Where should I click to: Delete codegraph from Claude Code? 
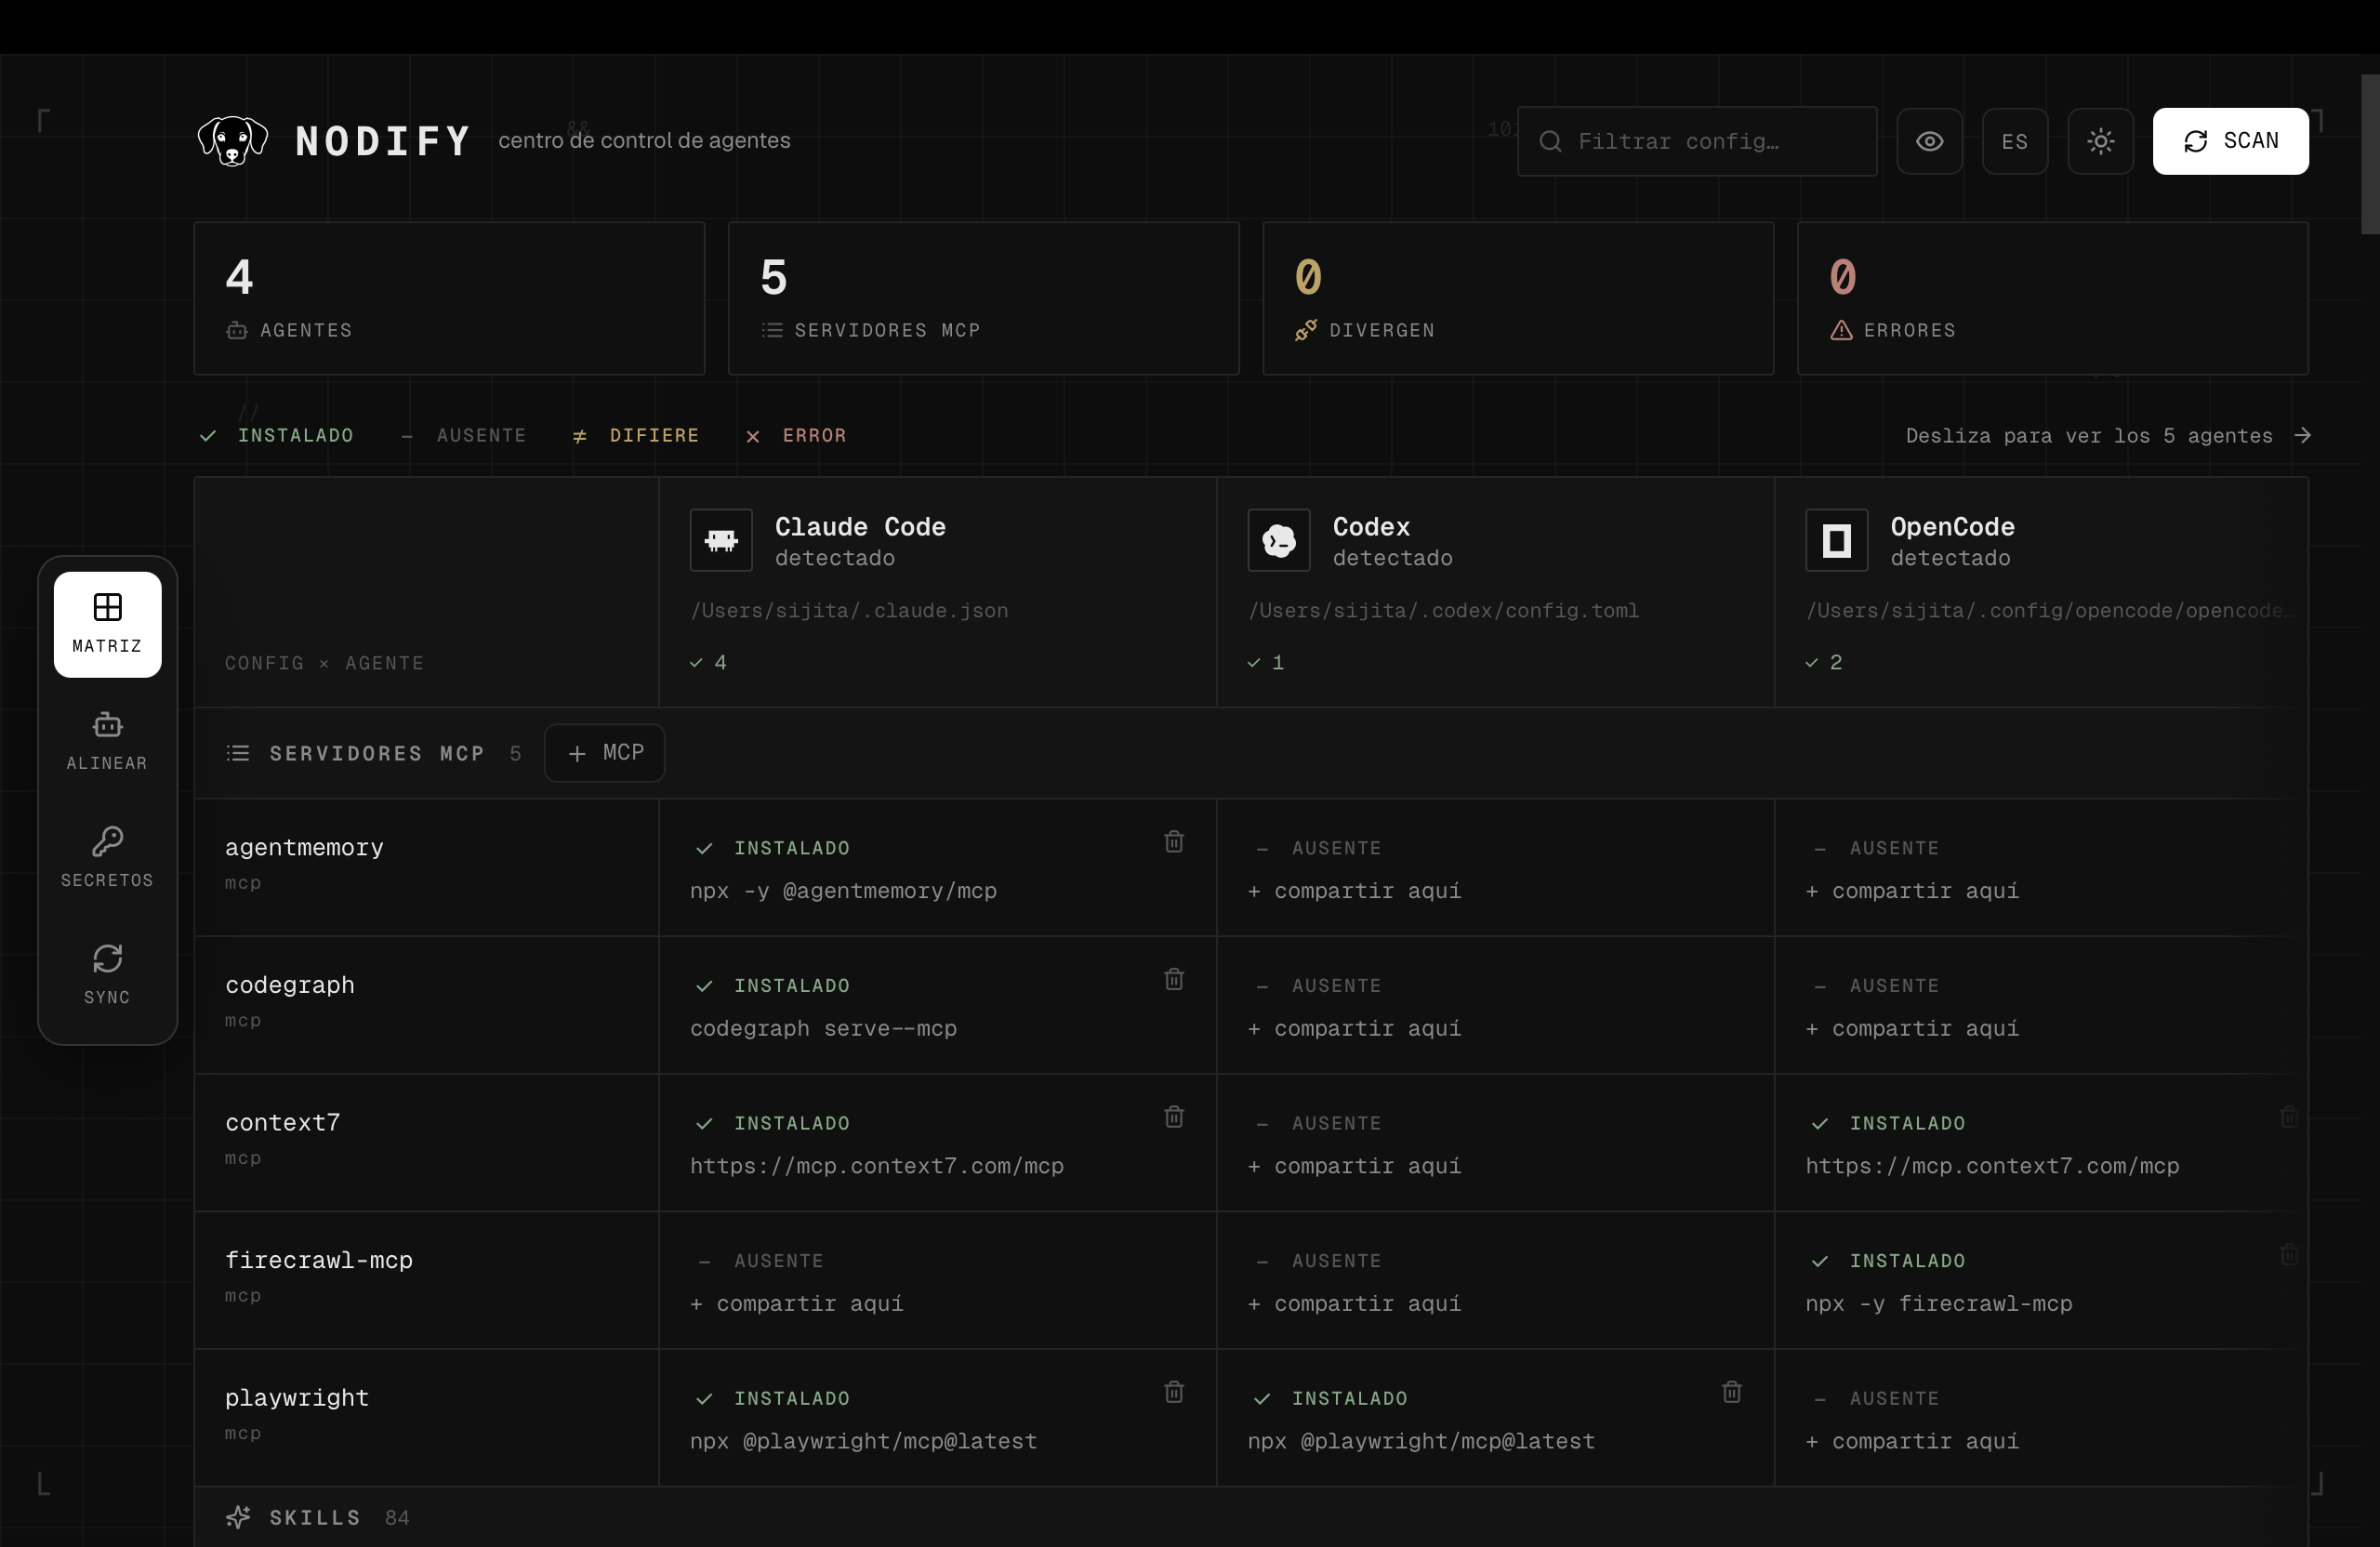click(x=1174, y=979)
